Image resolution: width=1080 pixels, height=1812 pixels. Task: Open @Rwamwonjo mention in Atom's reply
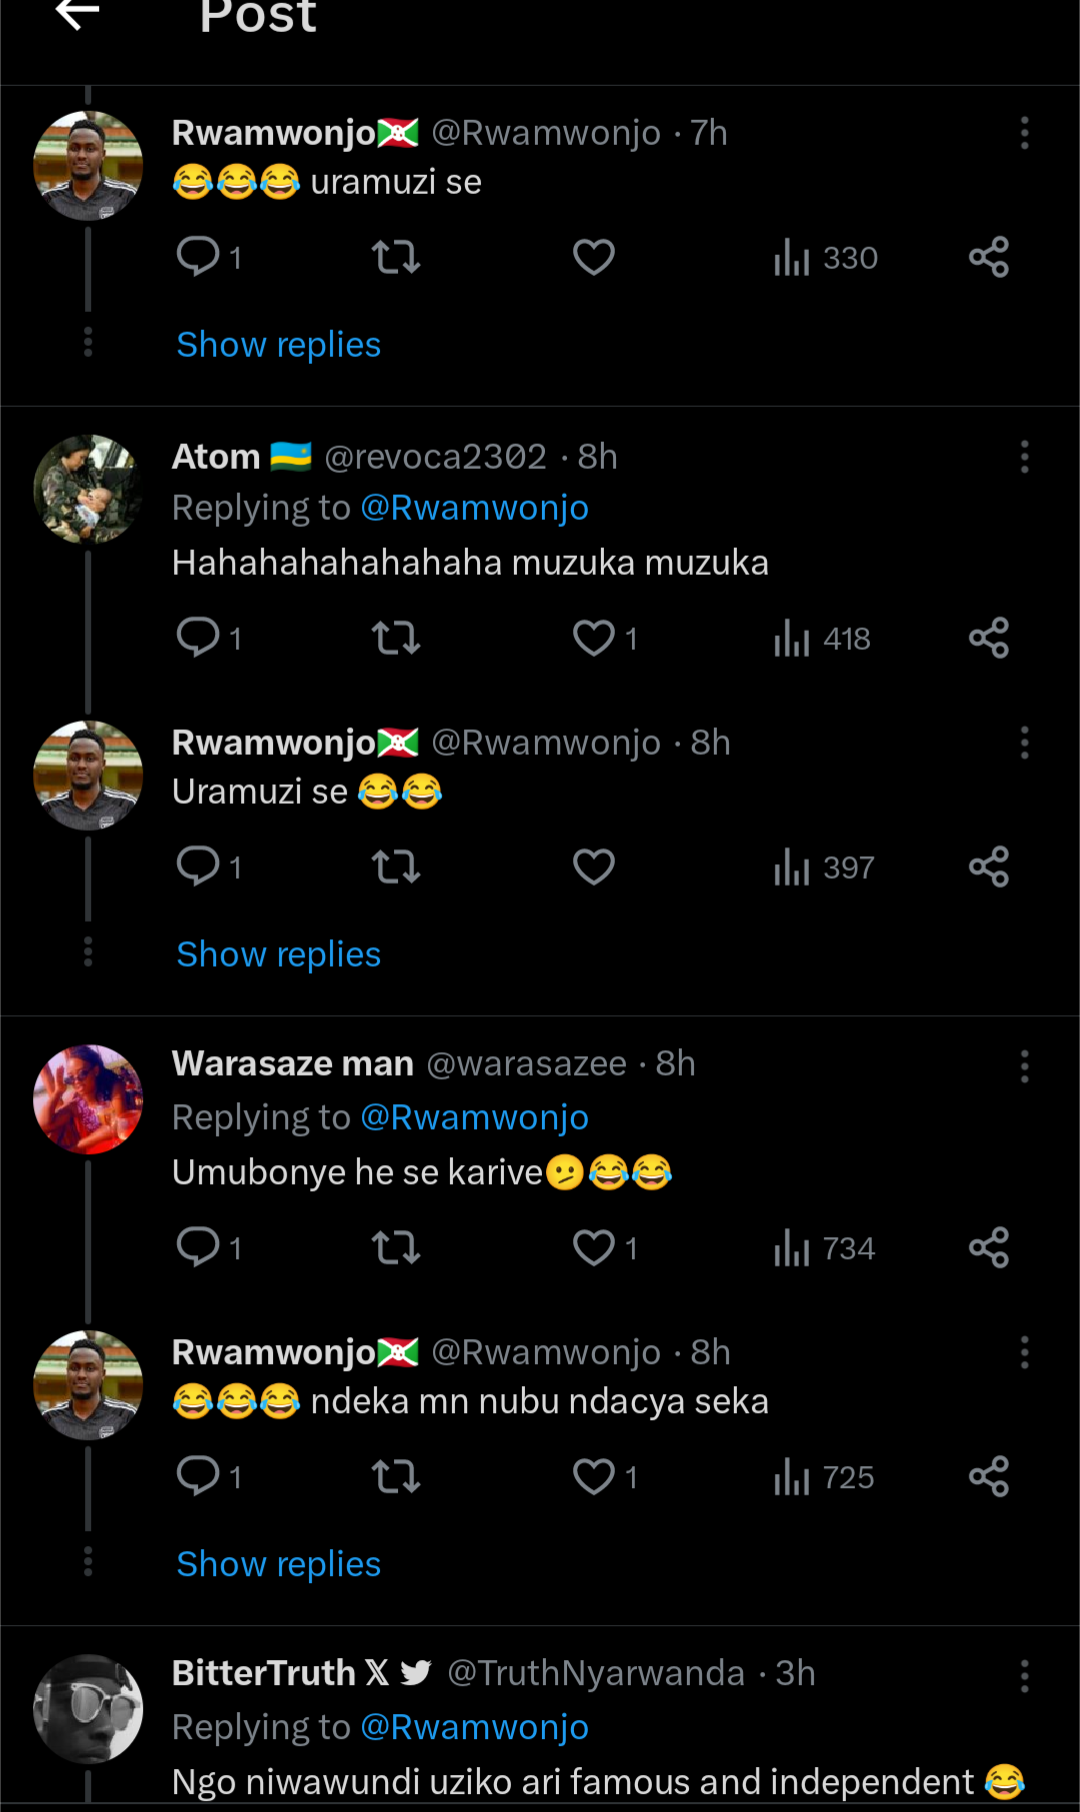coord(474,508)
